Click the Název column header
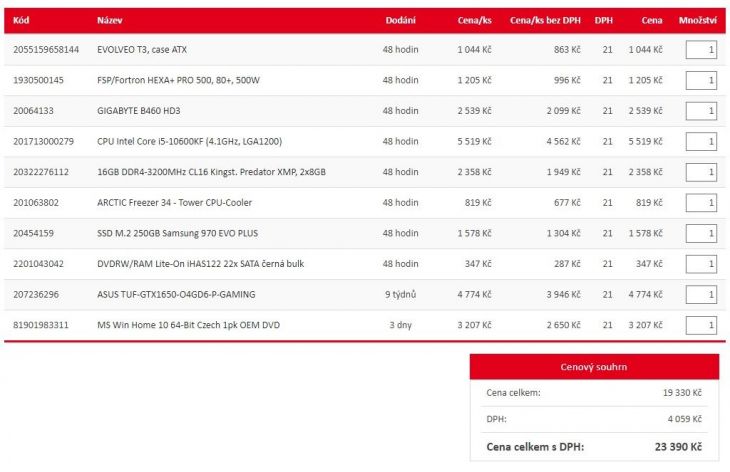 [x=110, y=20]
